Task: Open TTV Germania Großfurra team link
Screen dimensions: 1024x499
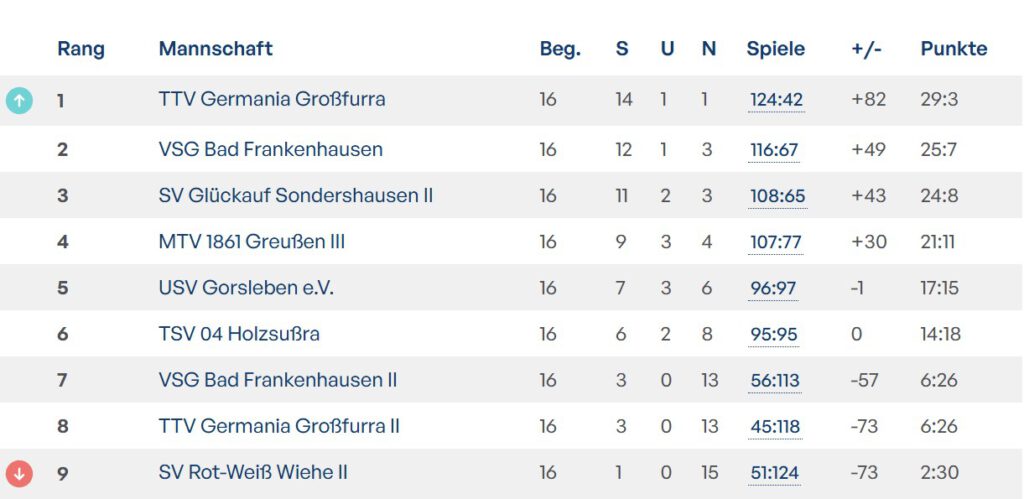Action: click(271, 100)
